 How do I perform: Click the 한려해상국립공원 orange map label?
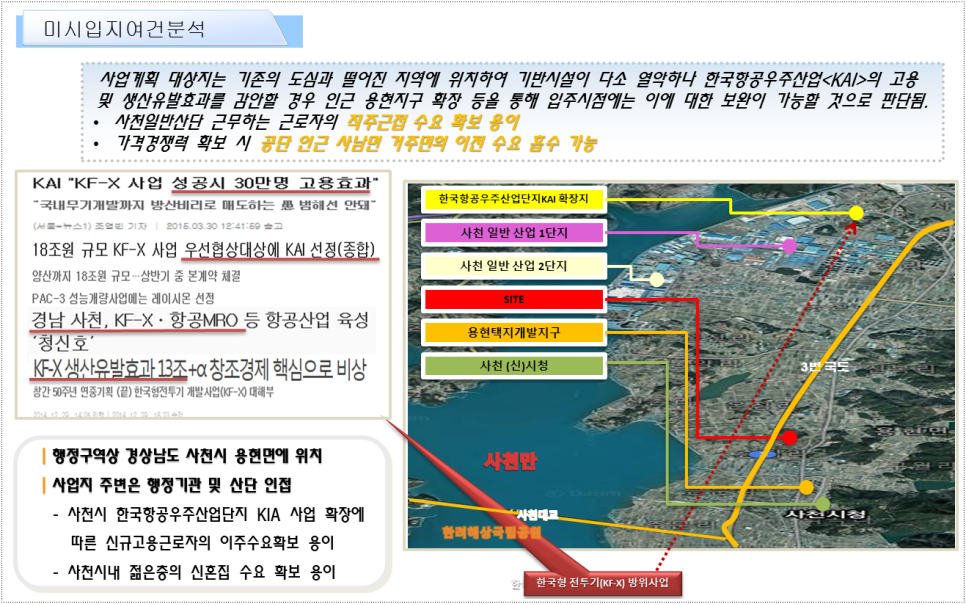pos(491,531)
